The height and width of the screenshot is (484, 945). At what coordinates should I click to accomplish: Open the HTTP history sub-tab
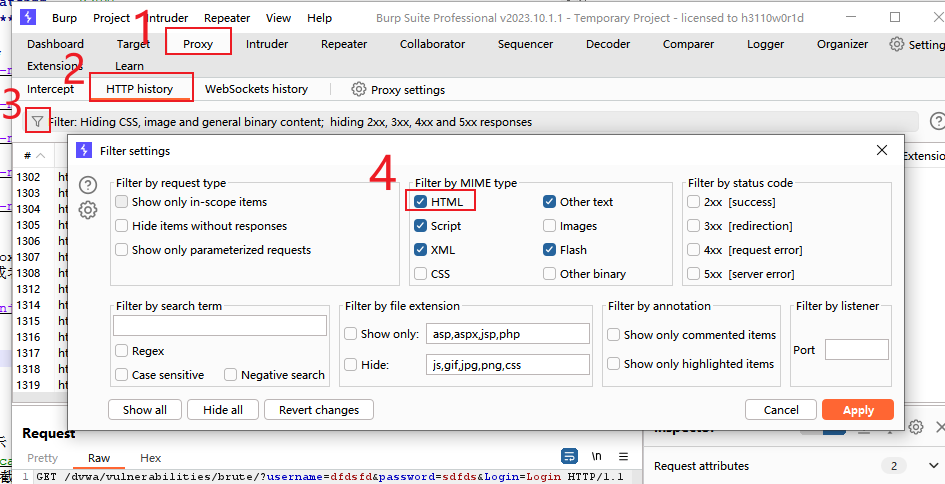coord(140,89)
